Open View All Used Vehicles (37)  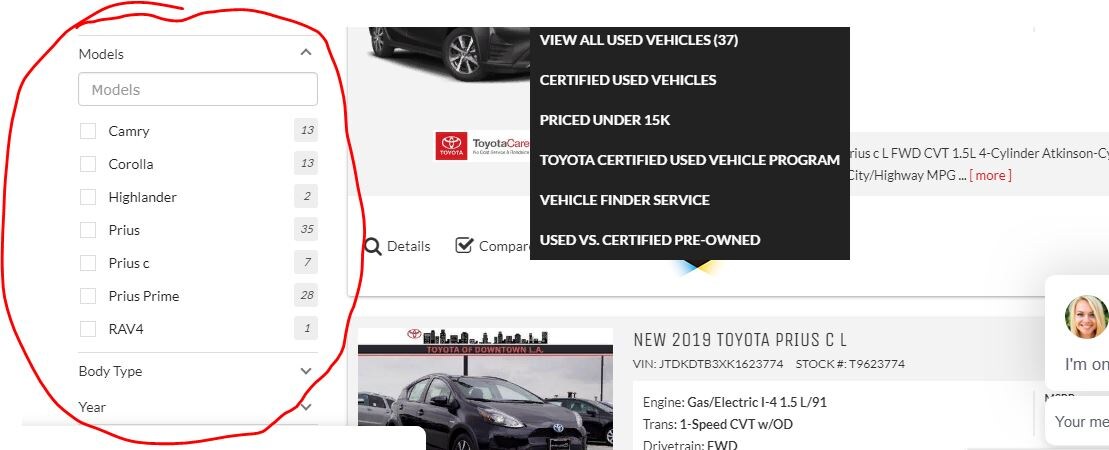[x=639, y=40]
